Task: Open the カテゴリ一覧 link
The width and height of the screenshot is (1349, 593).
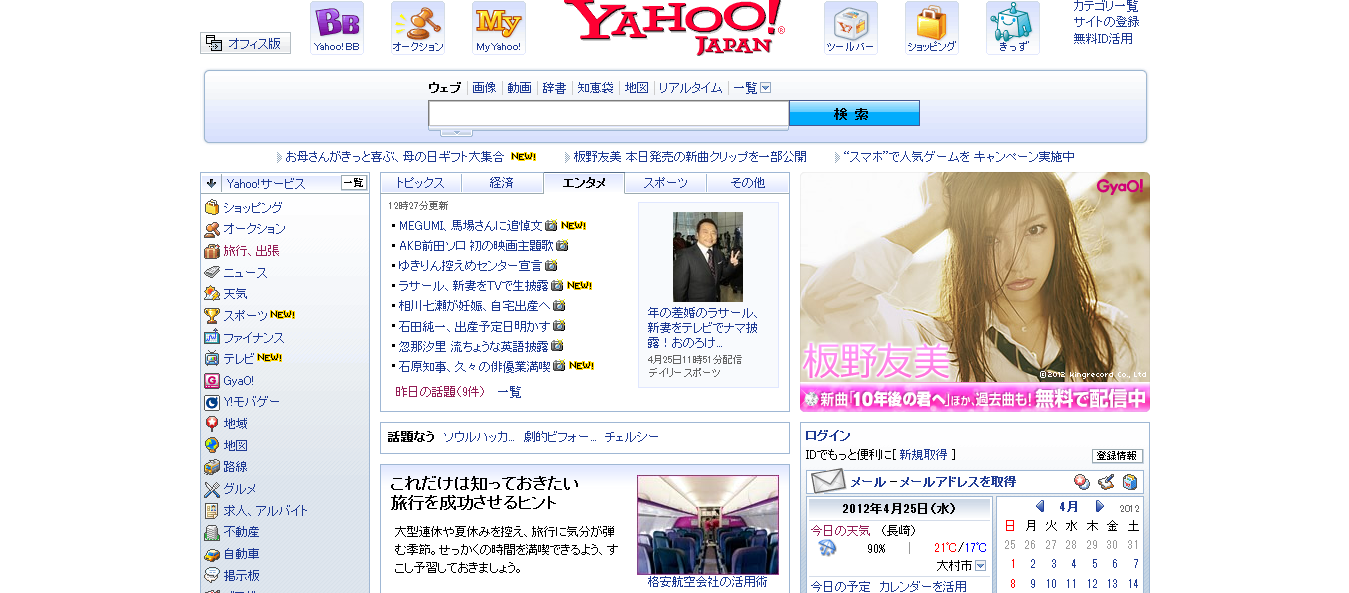Action: 1106,5
